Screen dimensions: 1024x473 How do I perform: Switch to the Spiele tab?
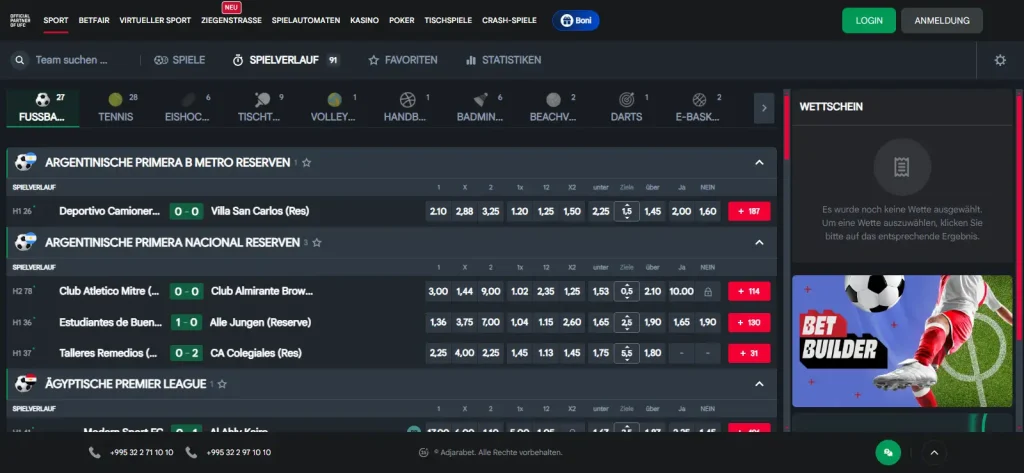180,60
